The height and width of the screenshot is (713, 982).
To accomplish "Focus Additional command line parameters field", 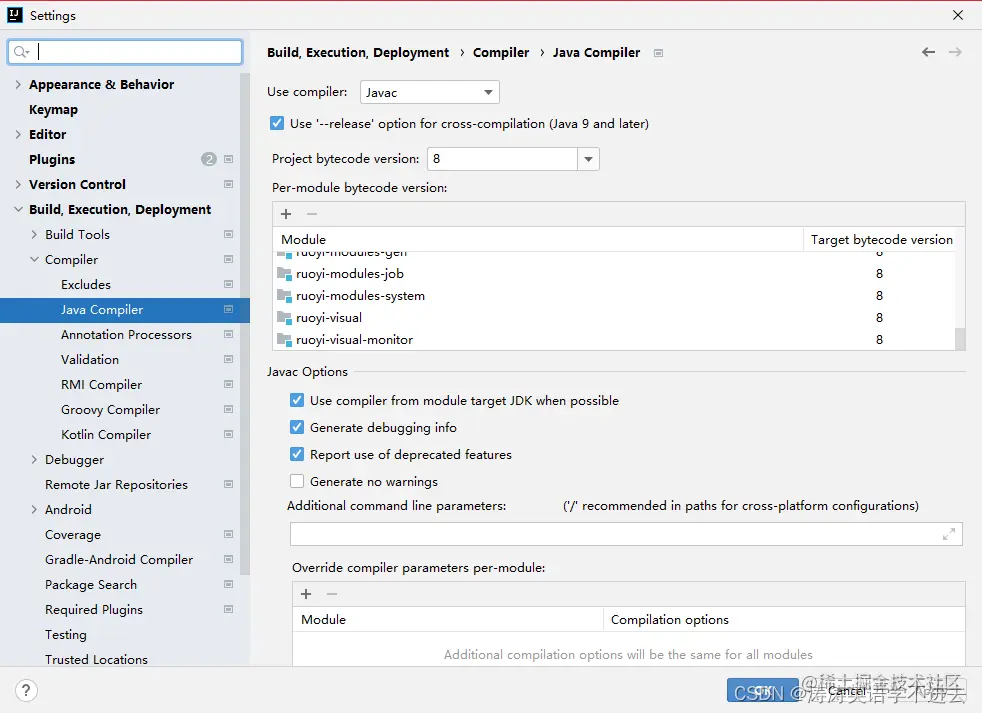I will 626,534.
